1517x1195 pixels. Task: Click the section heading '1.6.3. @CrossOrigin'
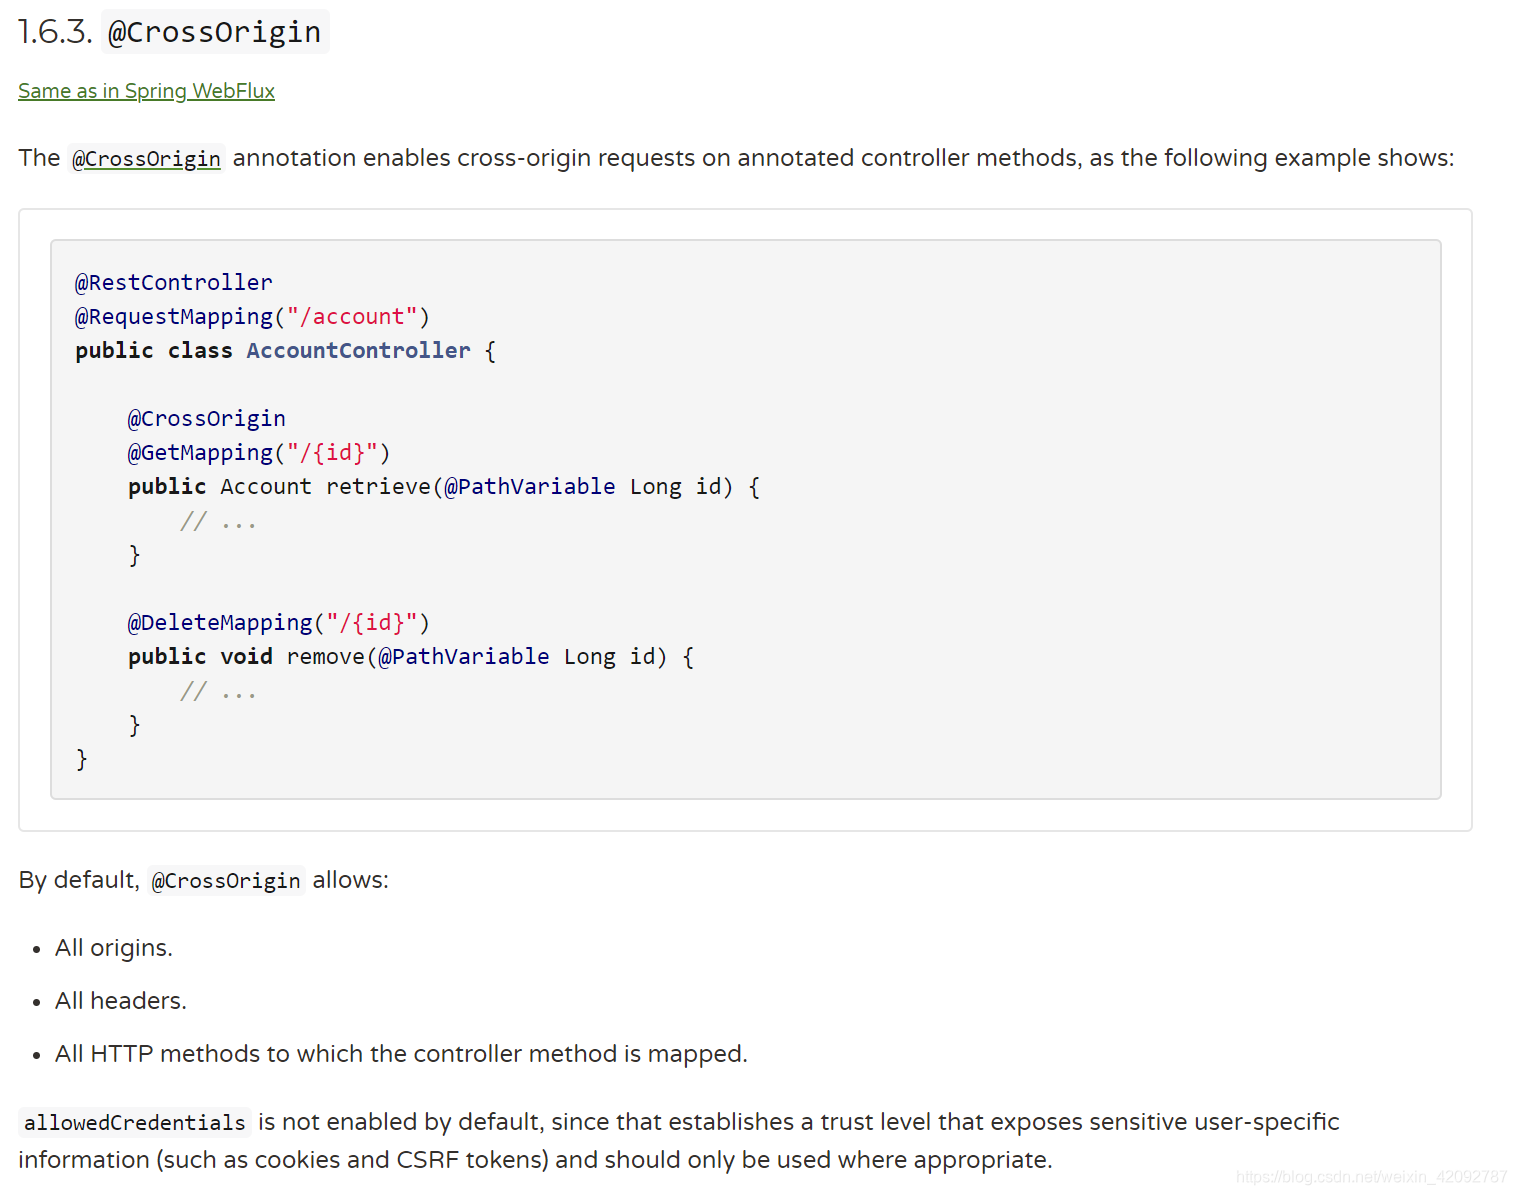point(173,32)
